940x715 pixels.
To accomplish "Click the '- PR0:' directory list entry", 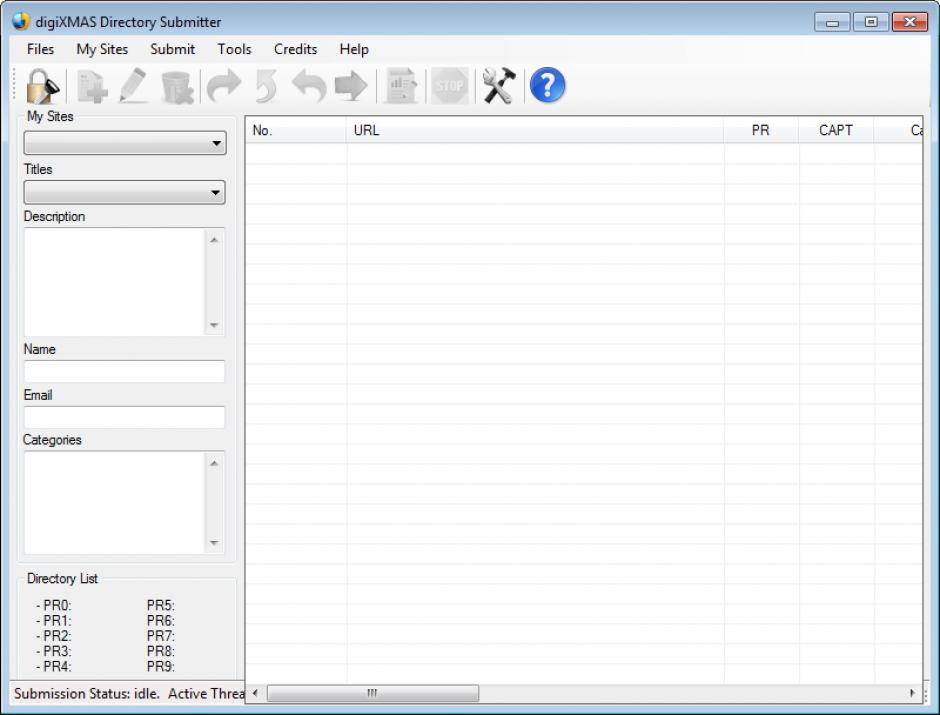I will click(54, 605).
